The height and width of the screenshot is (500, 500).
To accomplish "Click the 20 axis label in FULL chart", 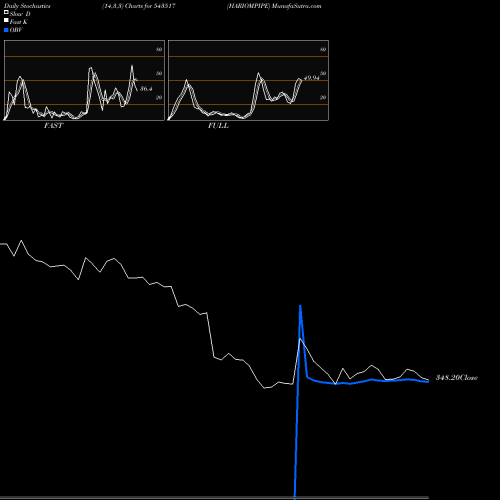I will (x=323, y=97).
